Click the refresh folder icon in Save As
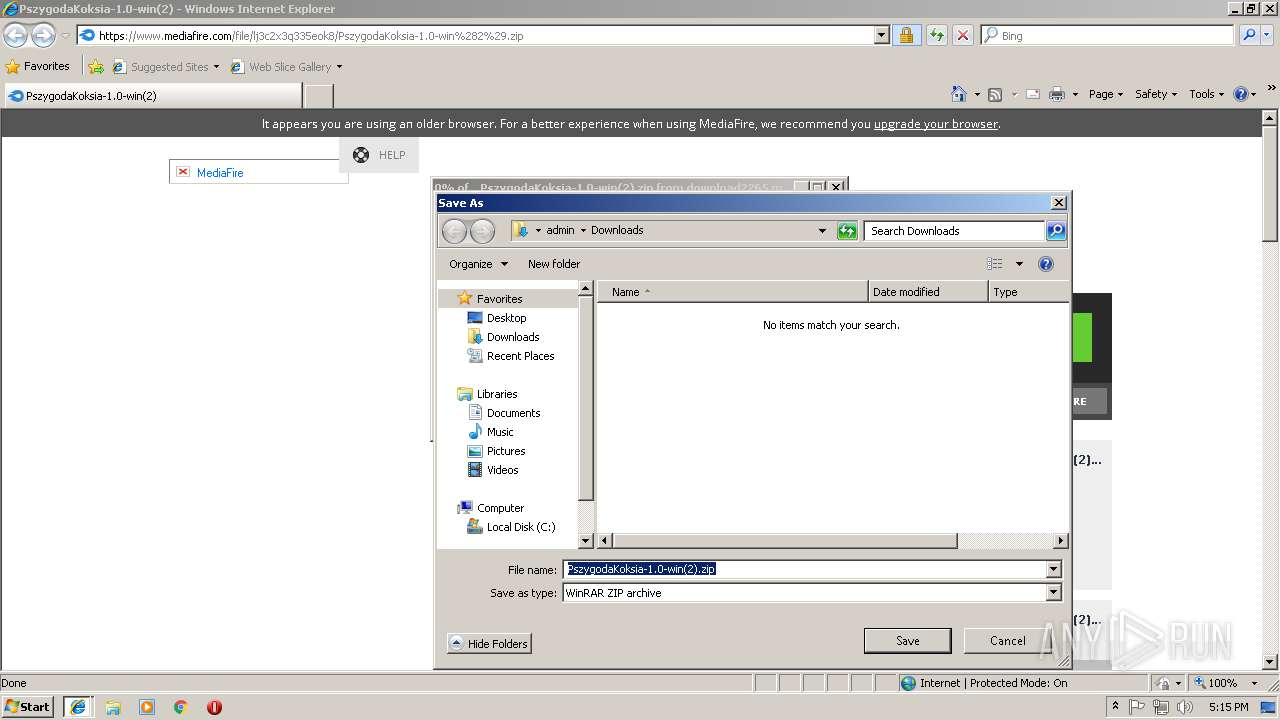Image resolution: width=1280 pixels, height=720 pixels. coord(847,231)
